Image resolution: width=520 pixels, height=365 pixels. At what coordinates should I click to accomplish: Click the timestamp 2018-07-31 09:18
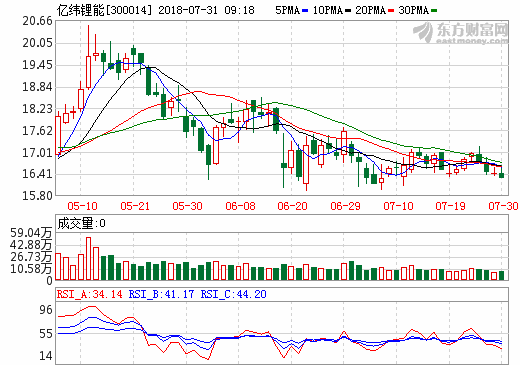206,10
